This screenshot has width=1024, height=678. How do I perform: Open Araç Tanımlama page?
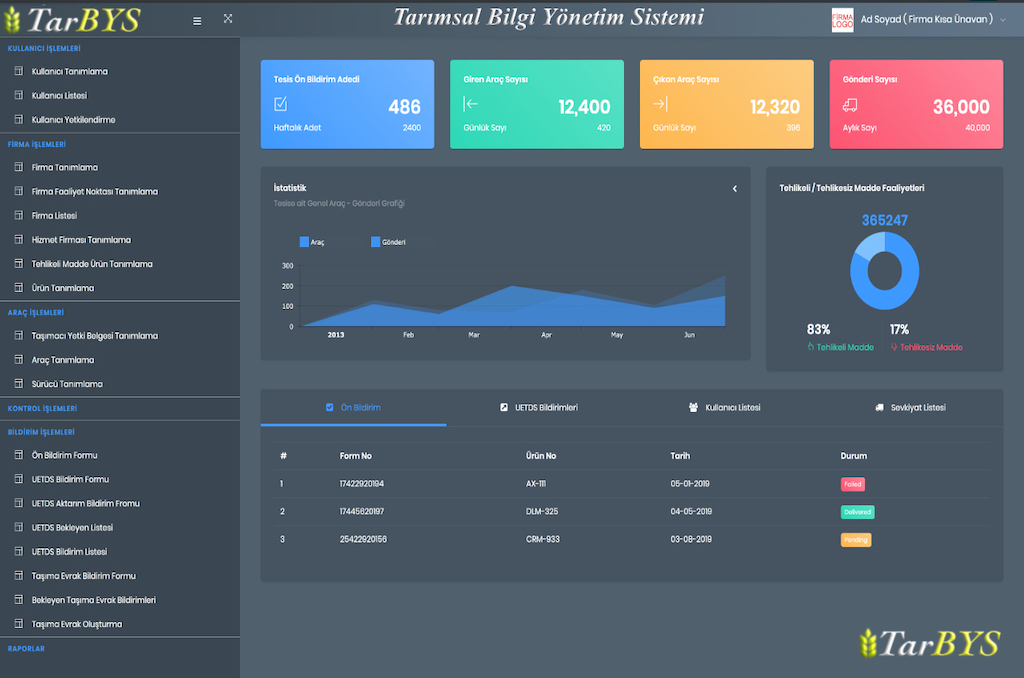pyautogui.click(x=63, y=360)
